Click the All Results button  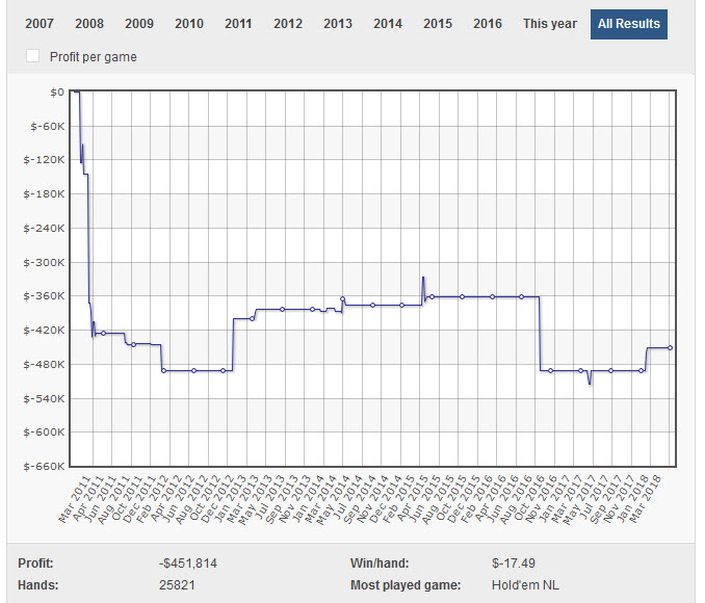[629, 24]
